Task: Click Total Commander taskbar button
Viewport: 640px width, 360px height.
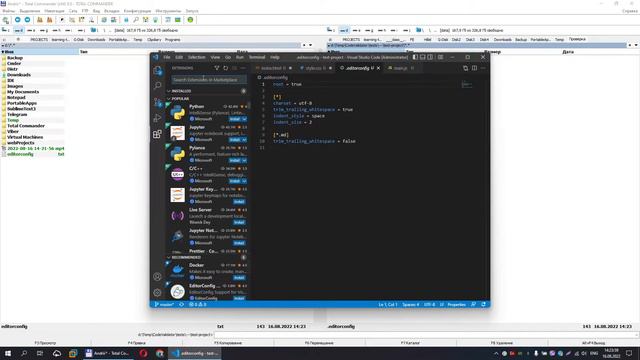Action: pos(108,353)
